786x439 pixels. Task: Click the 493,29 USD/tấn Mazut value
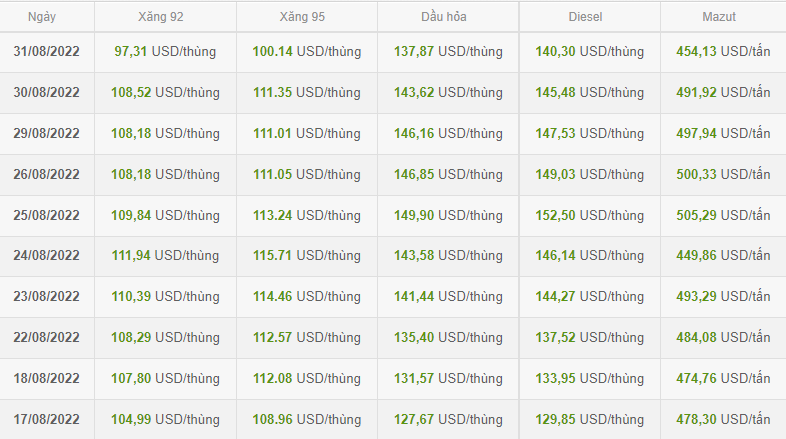pos(722,296)
